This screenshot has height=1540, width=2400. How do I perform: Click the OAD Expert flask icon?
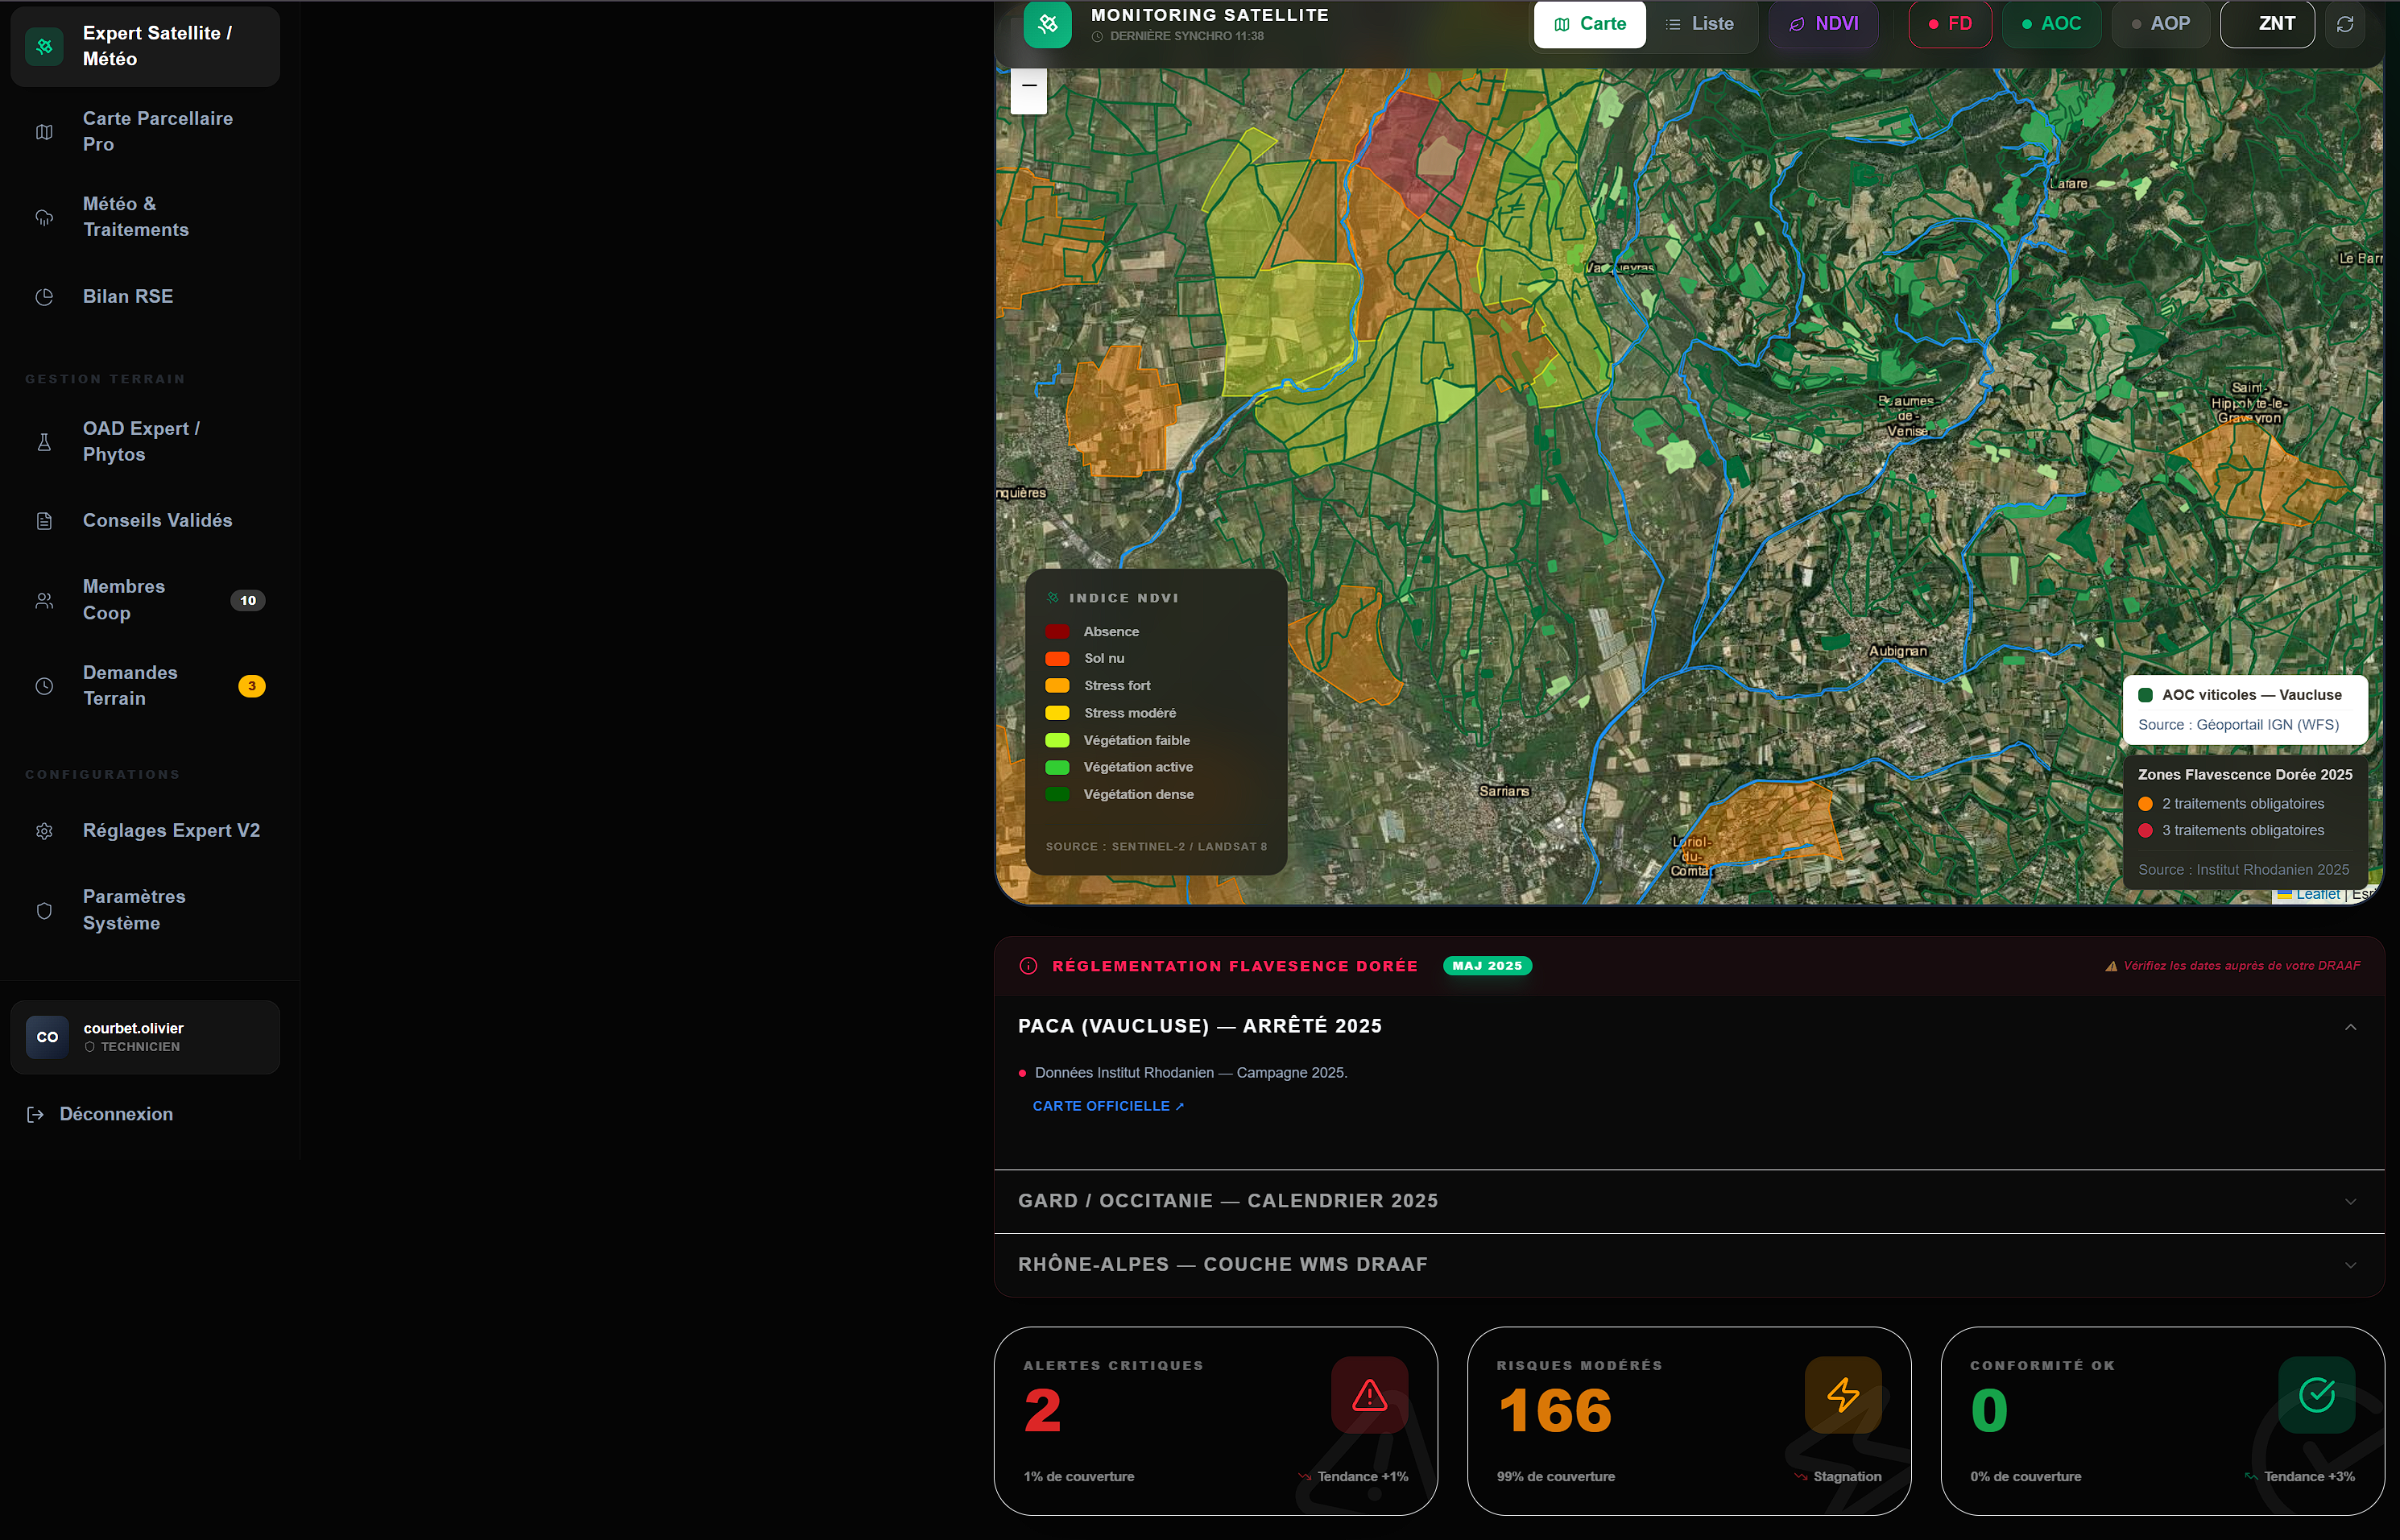44,442
